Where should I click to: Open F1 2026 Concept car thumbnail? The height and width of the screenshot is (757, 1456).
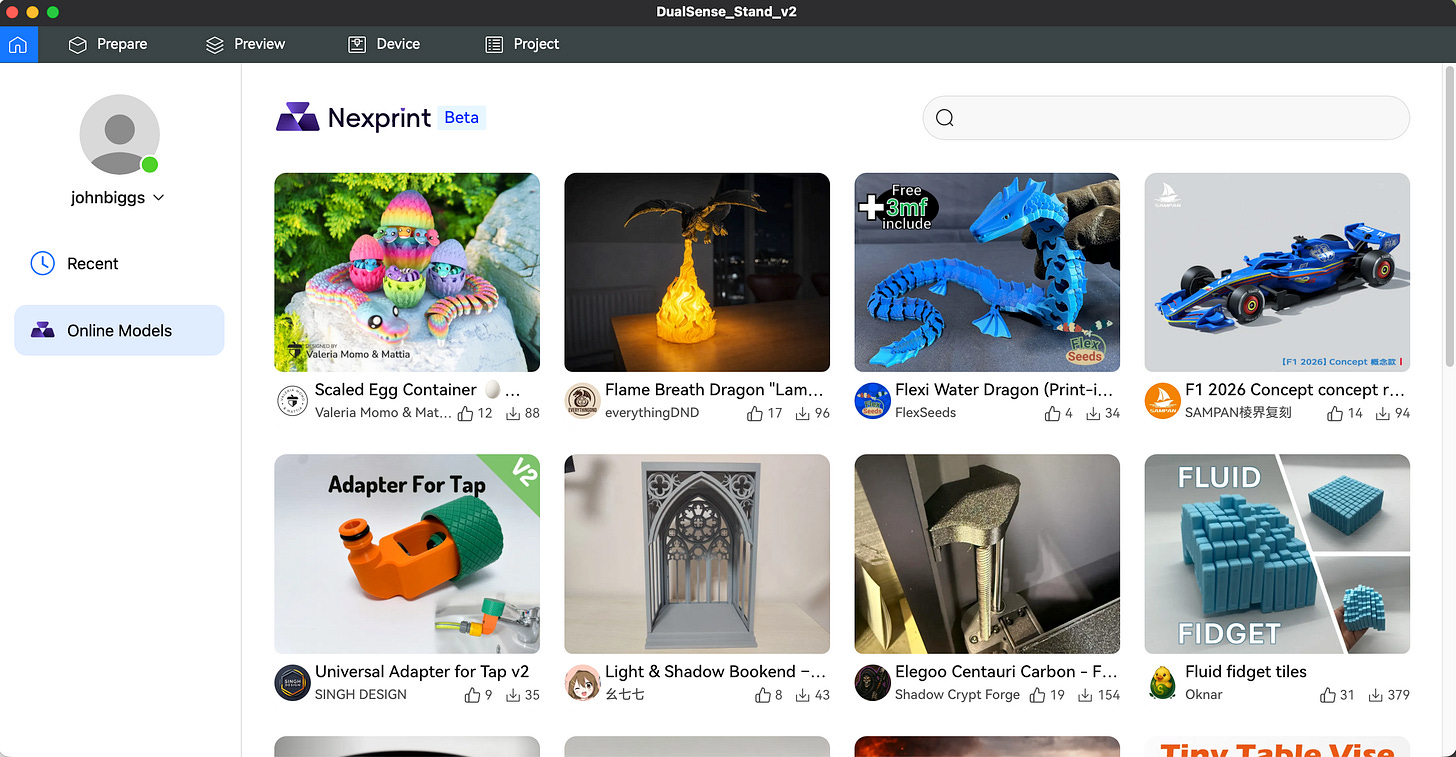pos(1277,272)
